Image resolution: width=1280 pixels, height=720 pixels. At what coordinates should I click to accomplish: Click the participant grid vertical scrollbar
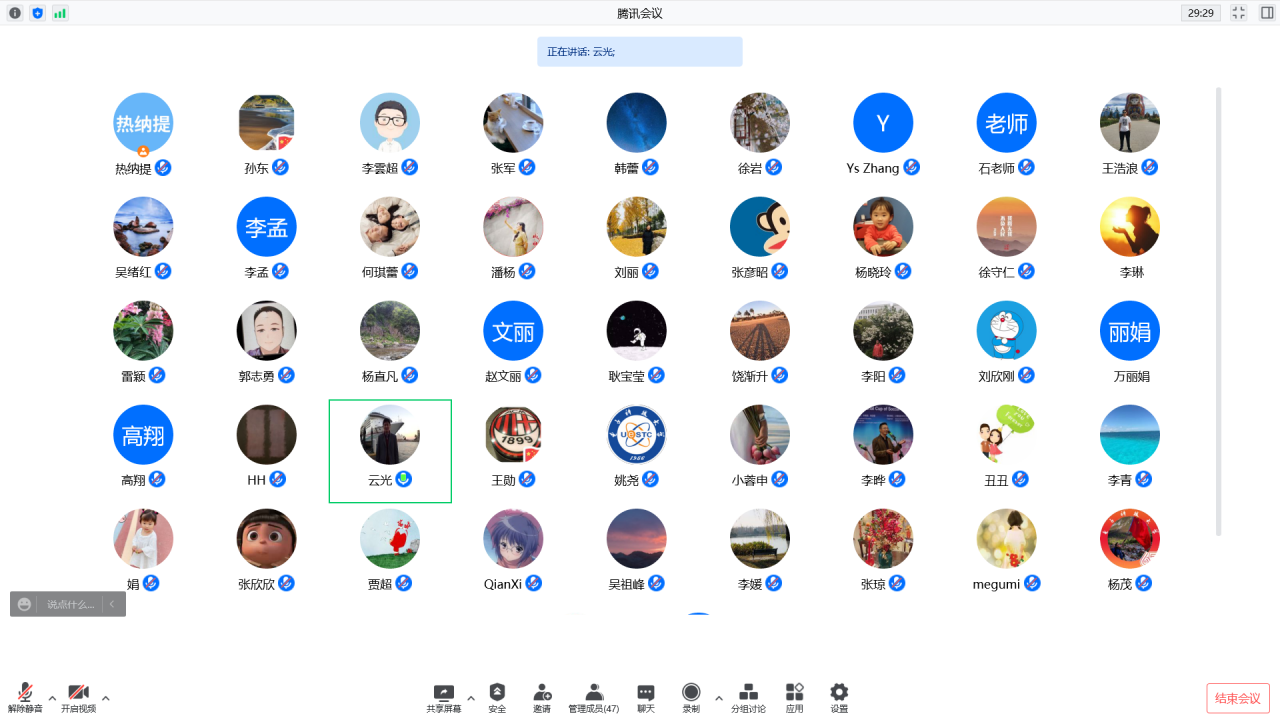click(x=1218, y=310)
